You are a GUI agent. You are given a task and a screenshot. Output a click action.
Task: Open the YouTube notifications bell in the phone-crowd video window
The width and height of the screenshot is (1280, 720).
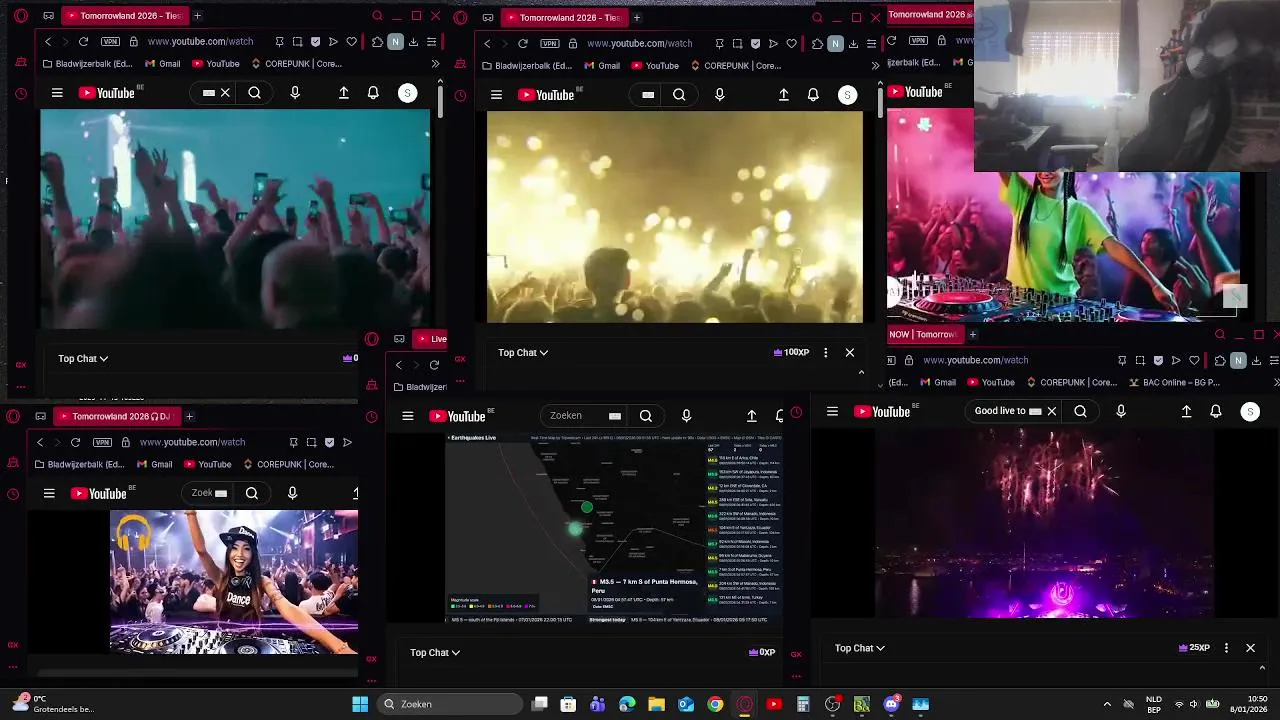373,93
